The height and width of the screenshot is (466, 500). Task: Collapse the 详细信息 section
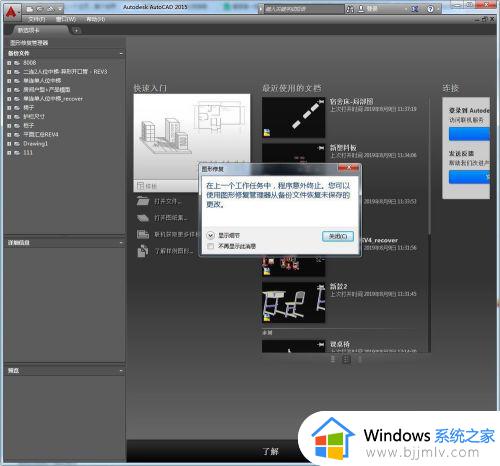click(121, 243)
